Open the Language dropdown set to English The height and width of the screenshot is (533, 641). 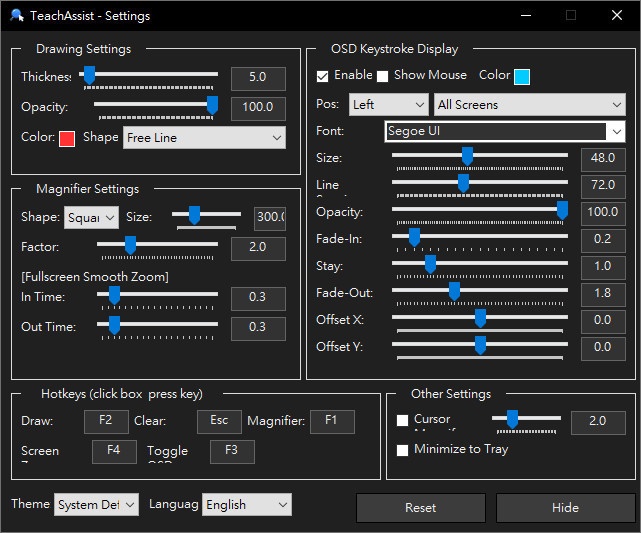[x=247, y=504]
